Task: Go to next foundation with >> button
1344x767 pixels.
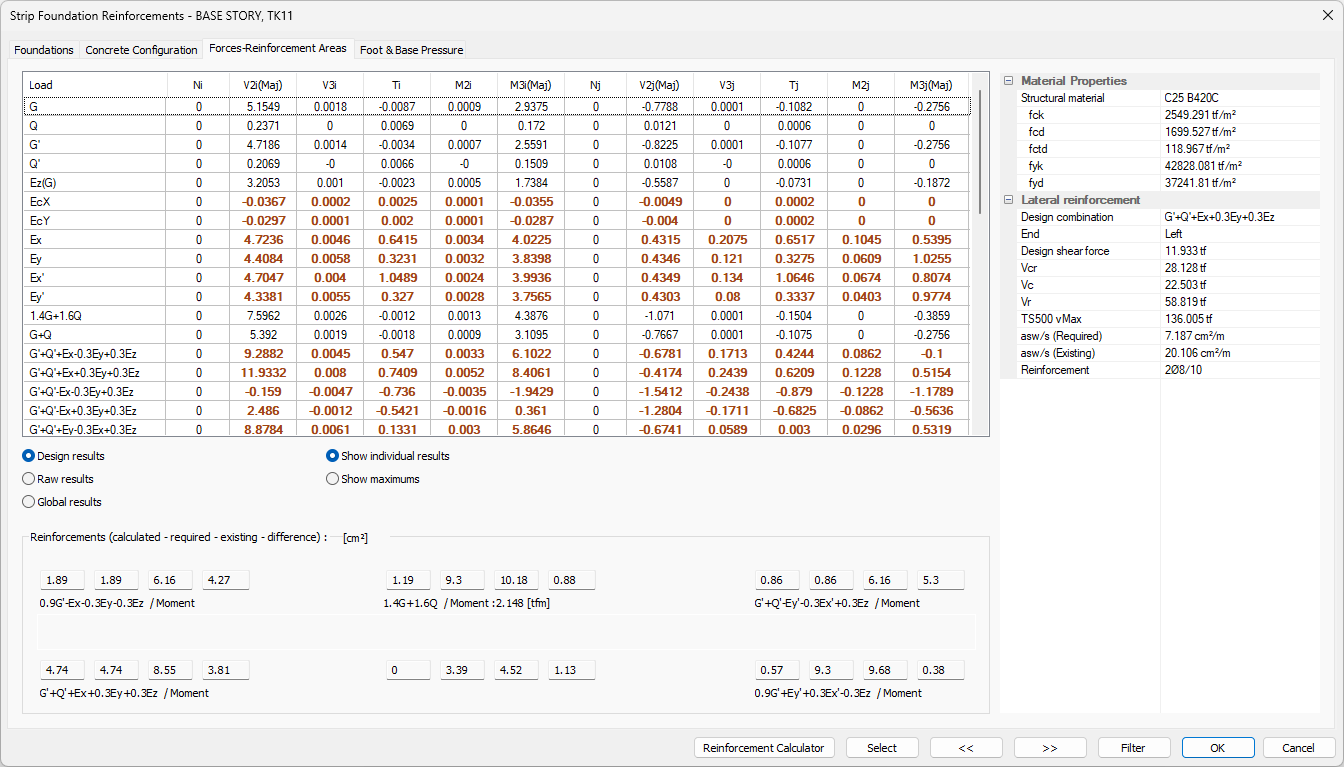Action: [1050, 748]
